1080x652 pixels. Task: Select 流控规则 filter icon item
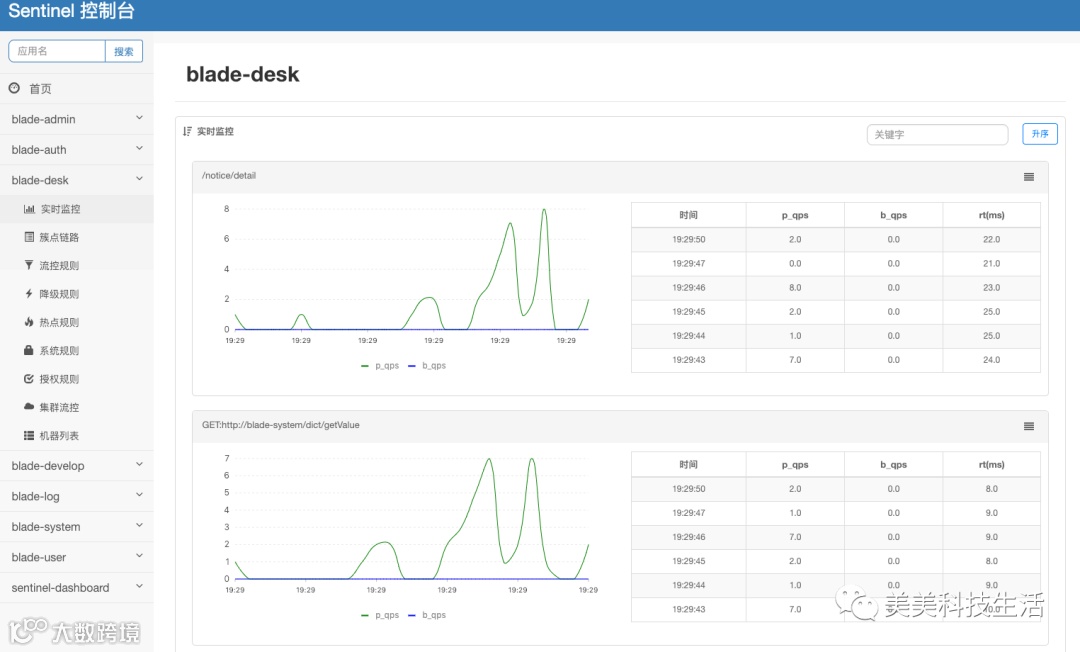tap(76, 266)
